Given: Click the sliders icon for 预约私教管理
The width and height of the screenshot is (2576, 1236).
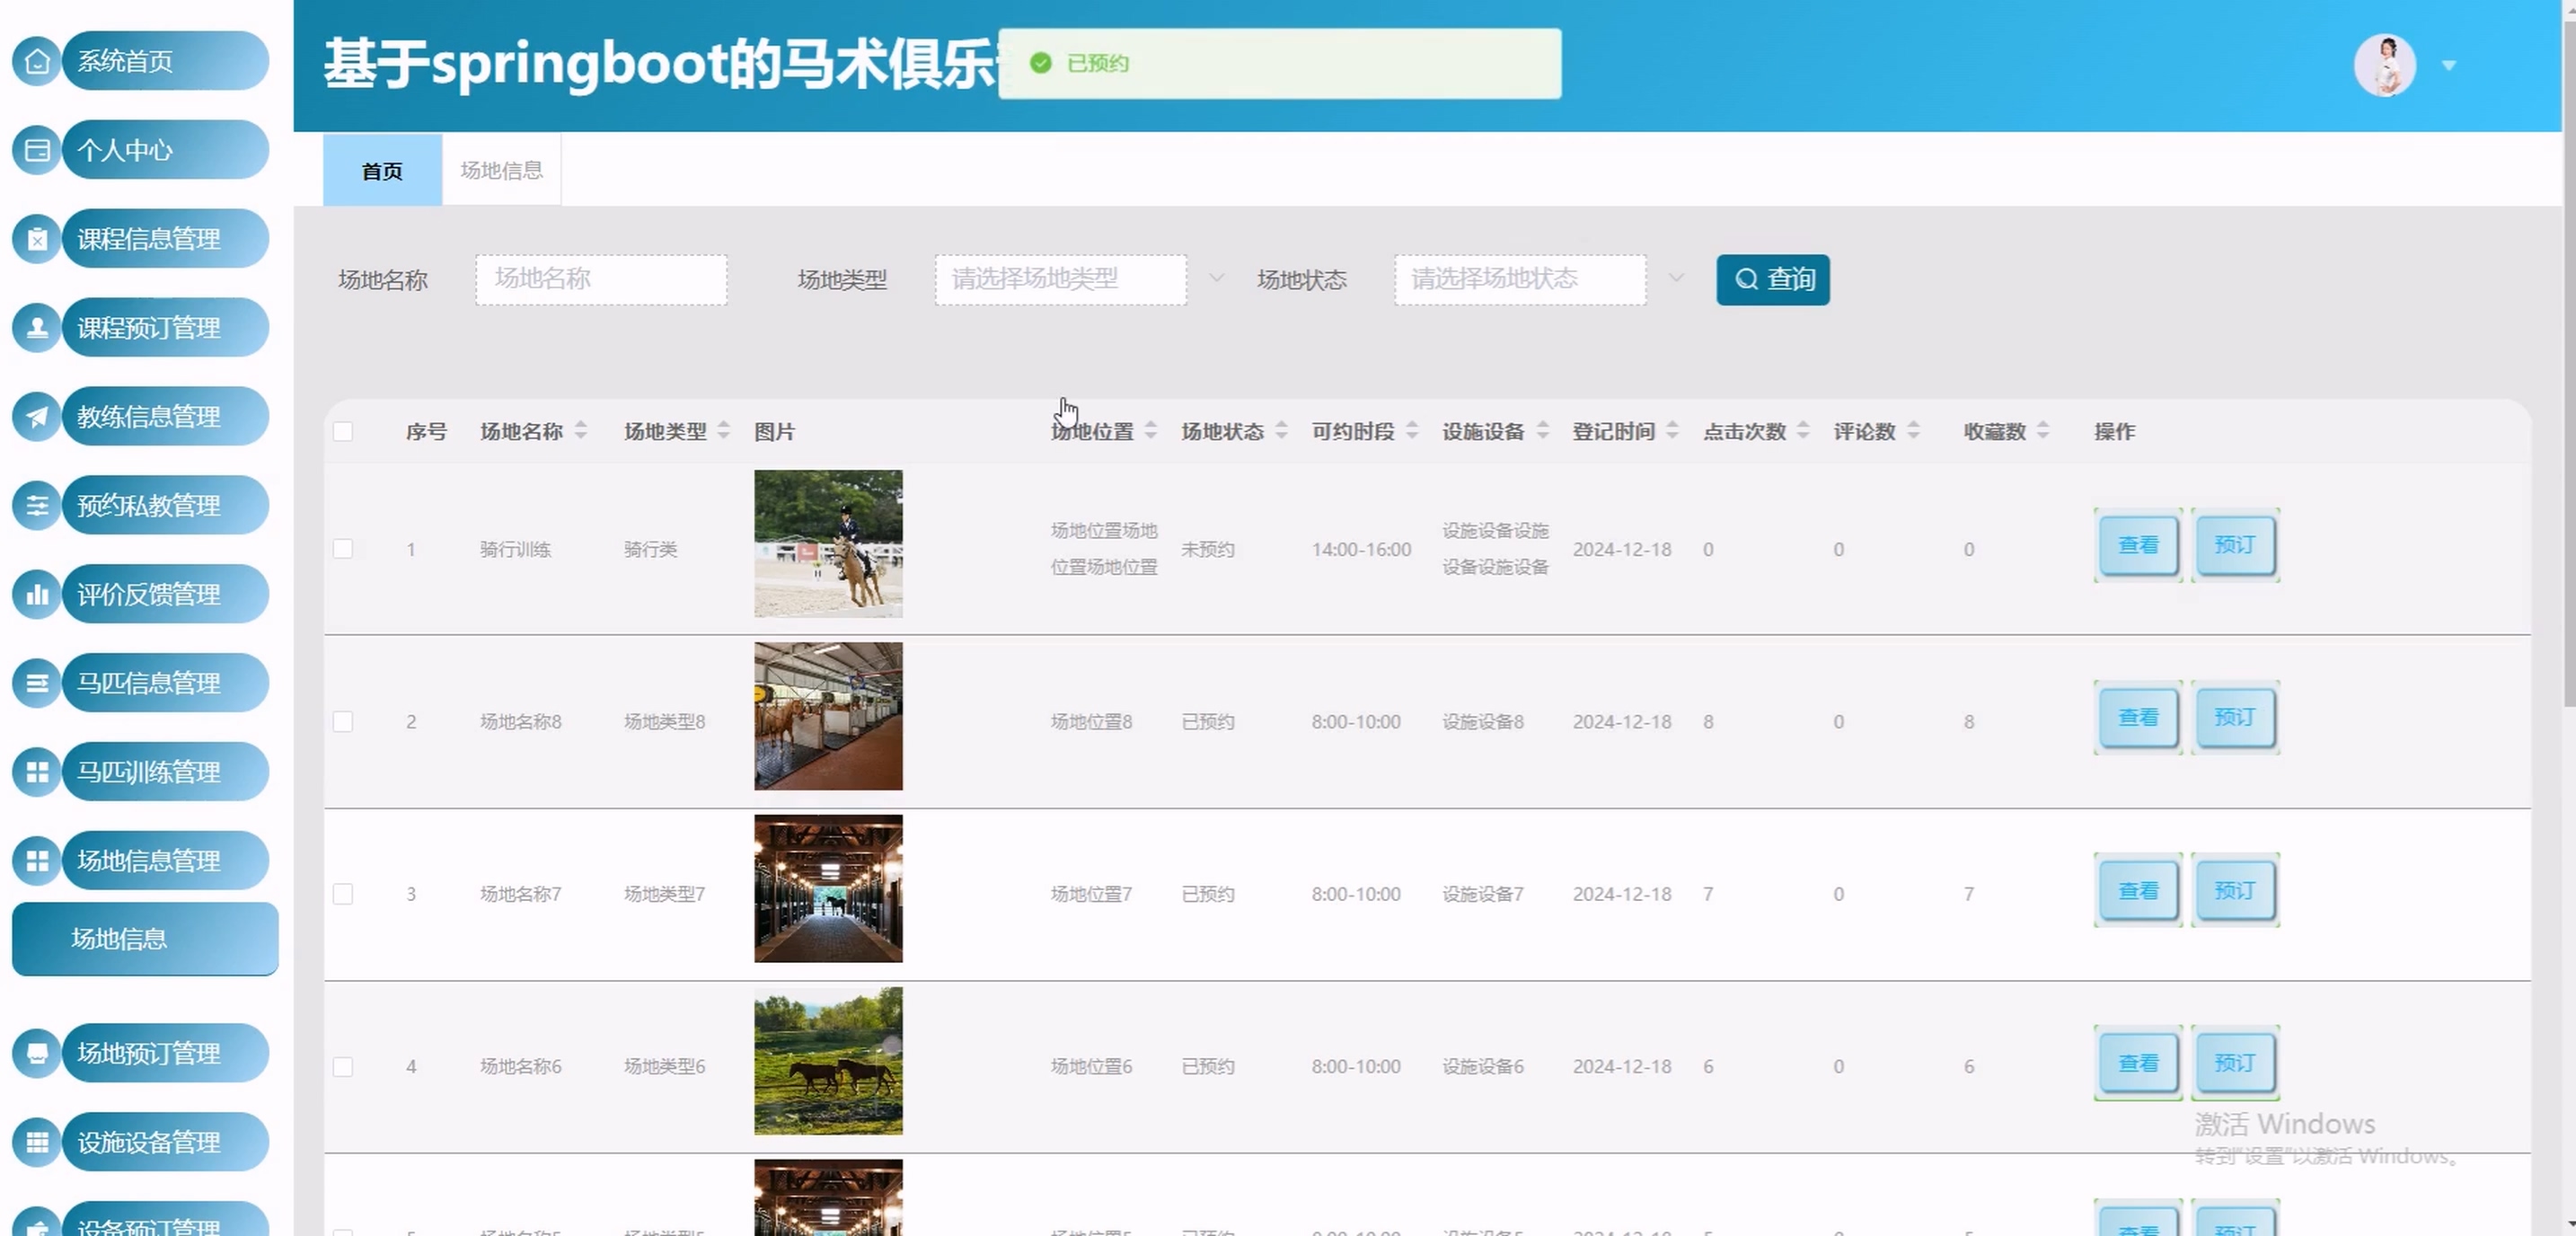Looking at the screenshot, I should pyautogui.click(x=37, y=506).
